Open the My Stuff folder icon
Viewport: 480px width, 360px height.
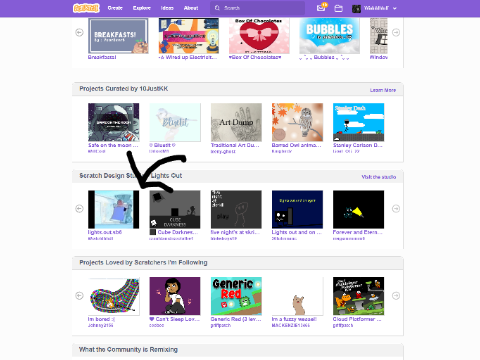[338, 8]
